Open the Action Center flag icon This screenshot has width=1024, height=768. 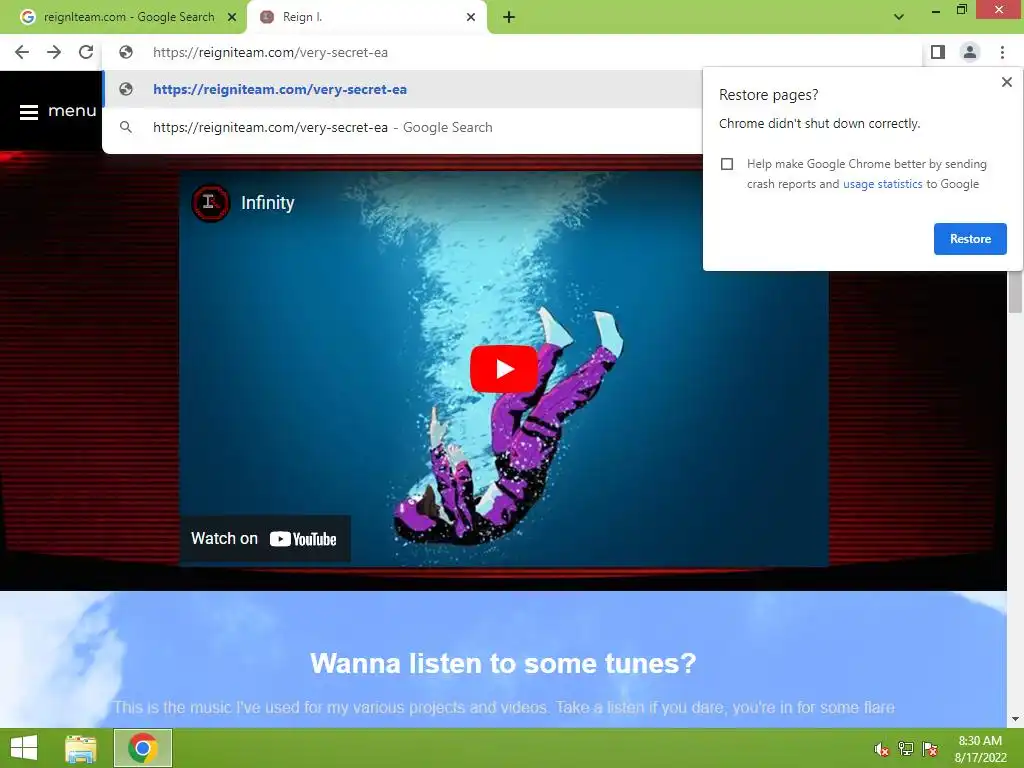[x=930, y=749]
